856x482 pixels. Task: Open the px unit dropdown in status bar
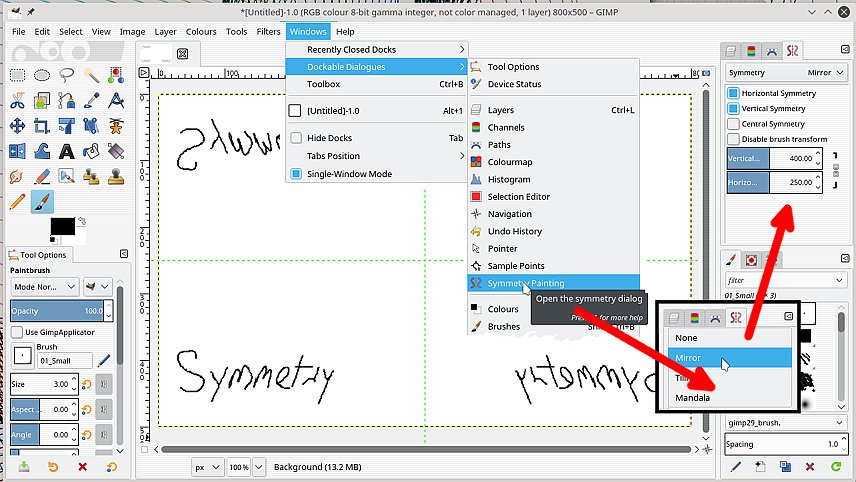(207, 467)
